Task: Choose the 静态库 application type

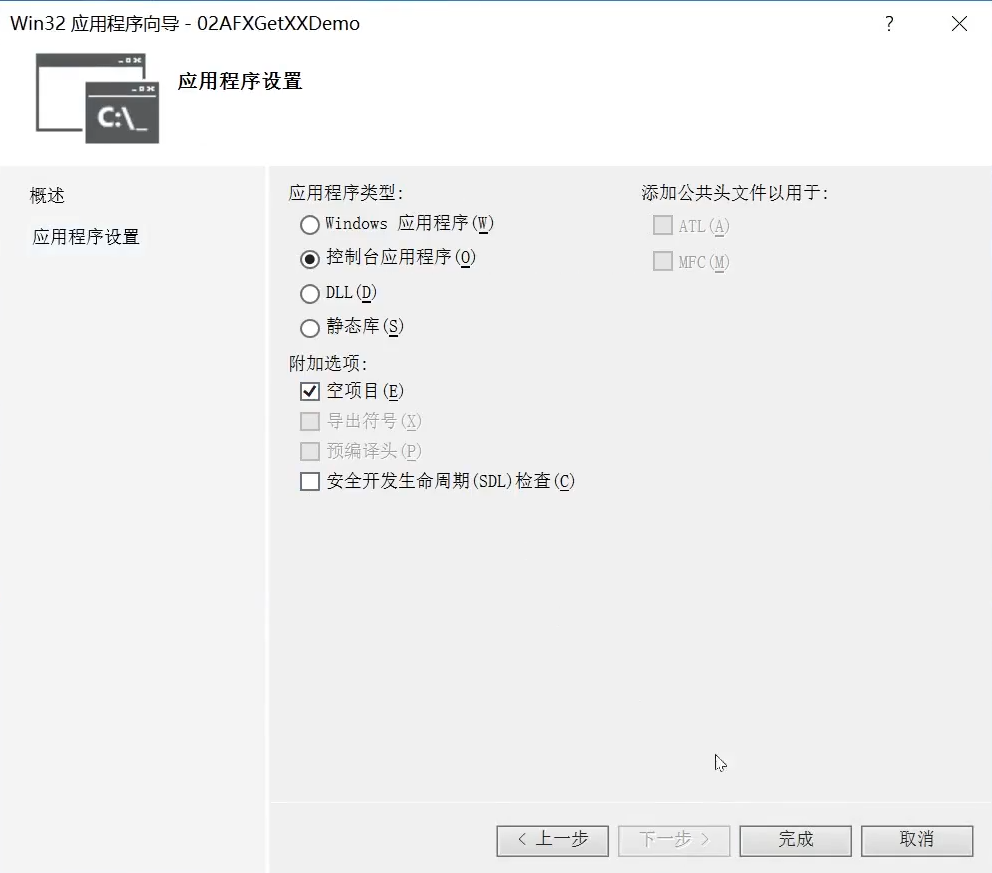Action: pyautogui.click(x=309, y=328)
